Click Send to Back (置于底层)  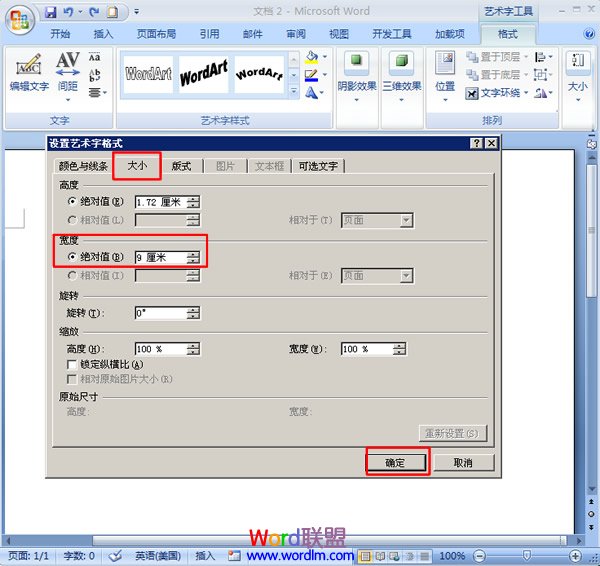493,75
